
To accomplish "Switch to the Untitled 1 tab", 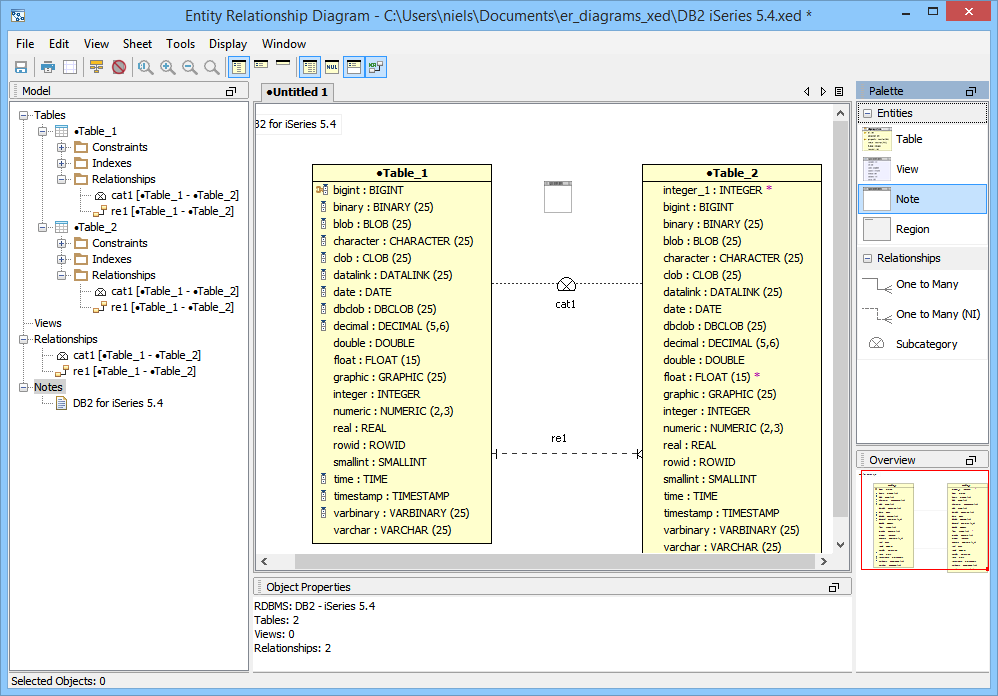I will (298, 92).
